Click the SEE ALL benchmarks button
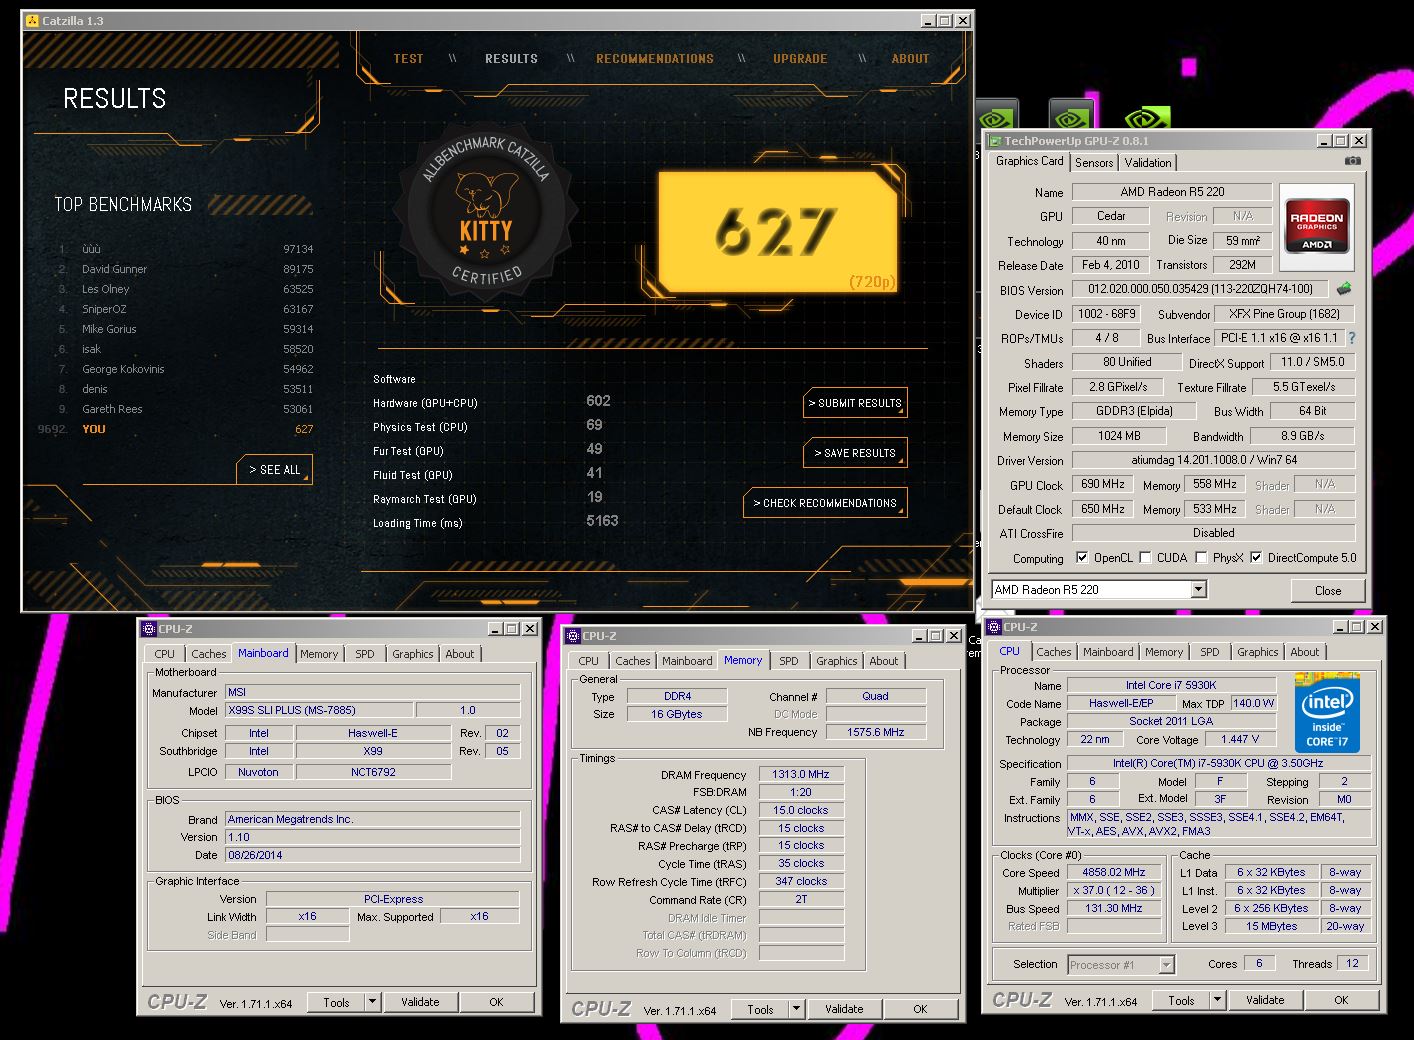The width and height of the screenshot is (1414, 1040). pyautogui.click(x=275, y=470)
